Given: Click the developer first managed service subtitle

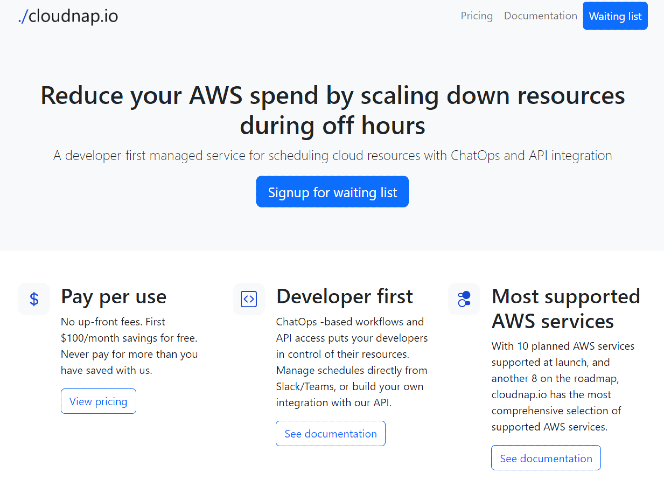Looking at the screenshot, I should tap(332, 155).
